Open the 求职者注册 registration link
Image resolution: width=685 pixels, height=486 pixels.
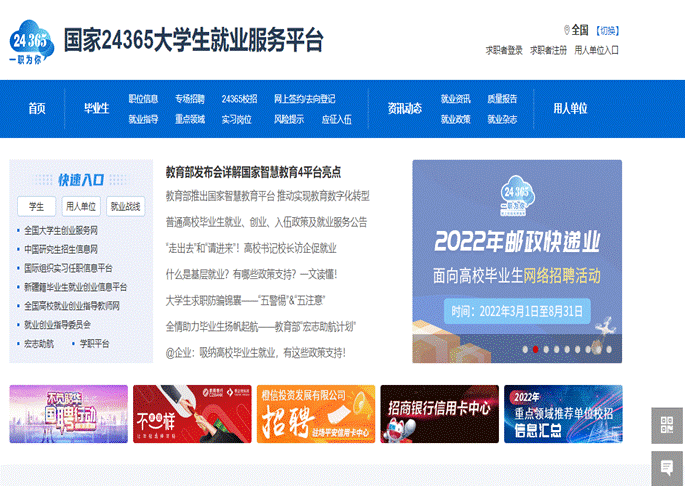pos(548,49)
